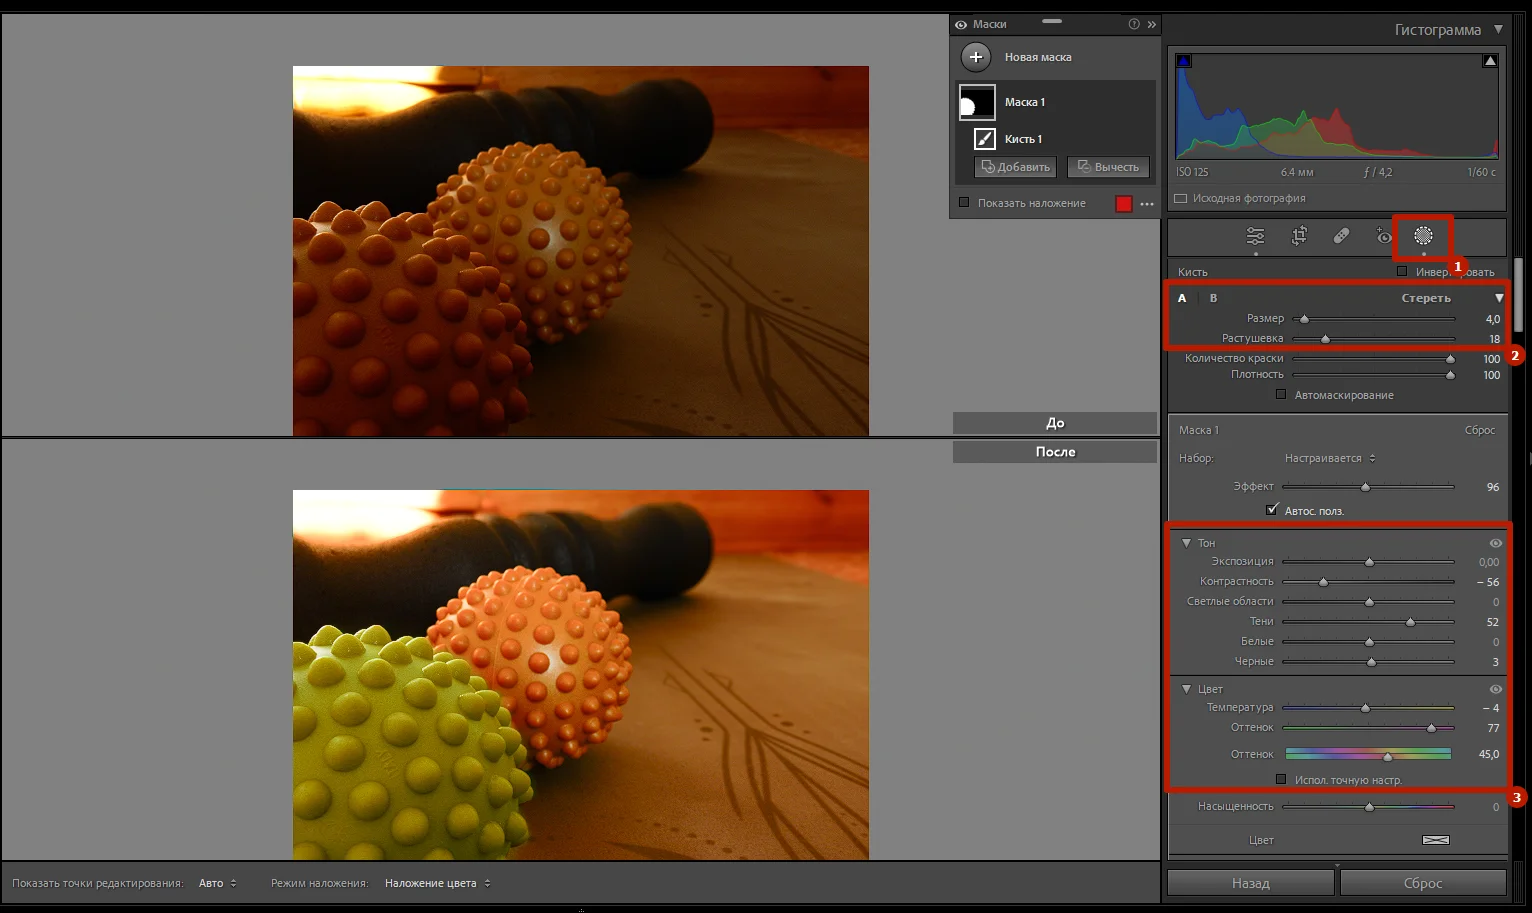Image resolution: width=1532 pixels, height=913 pixels.
Task: Select the Crop overlay tool
Action: 1299,236
